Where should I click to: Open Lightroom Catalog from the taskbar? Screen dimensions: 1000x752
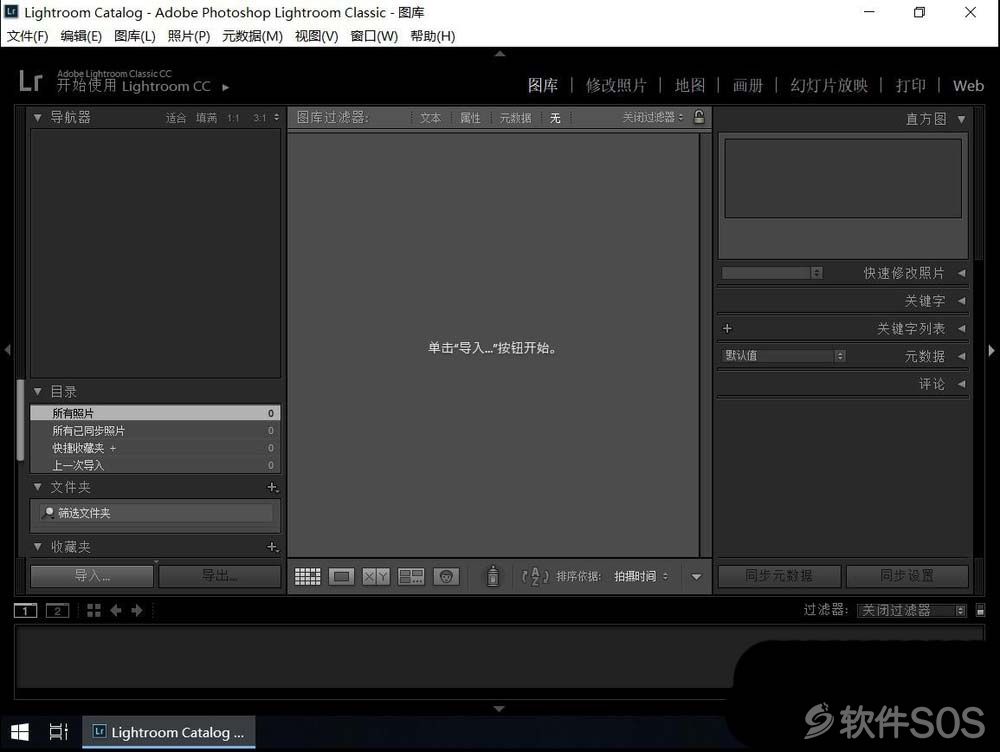(x=169, y=732)
